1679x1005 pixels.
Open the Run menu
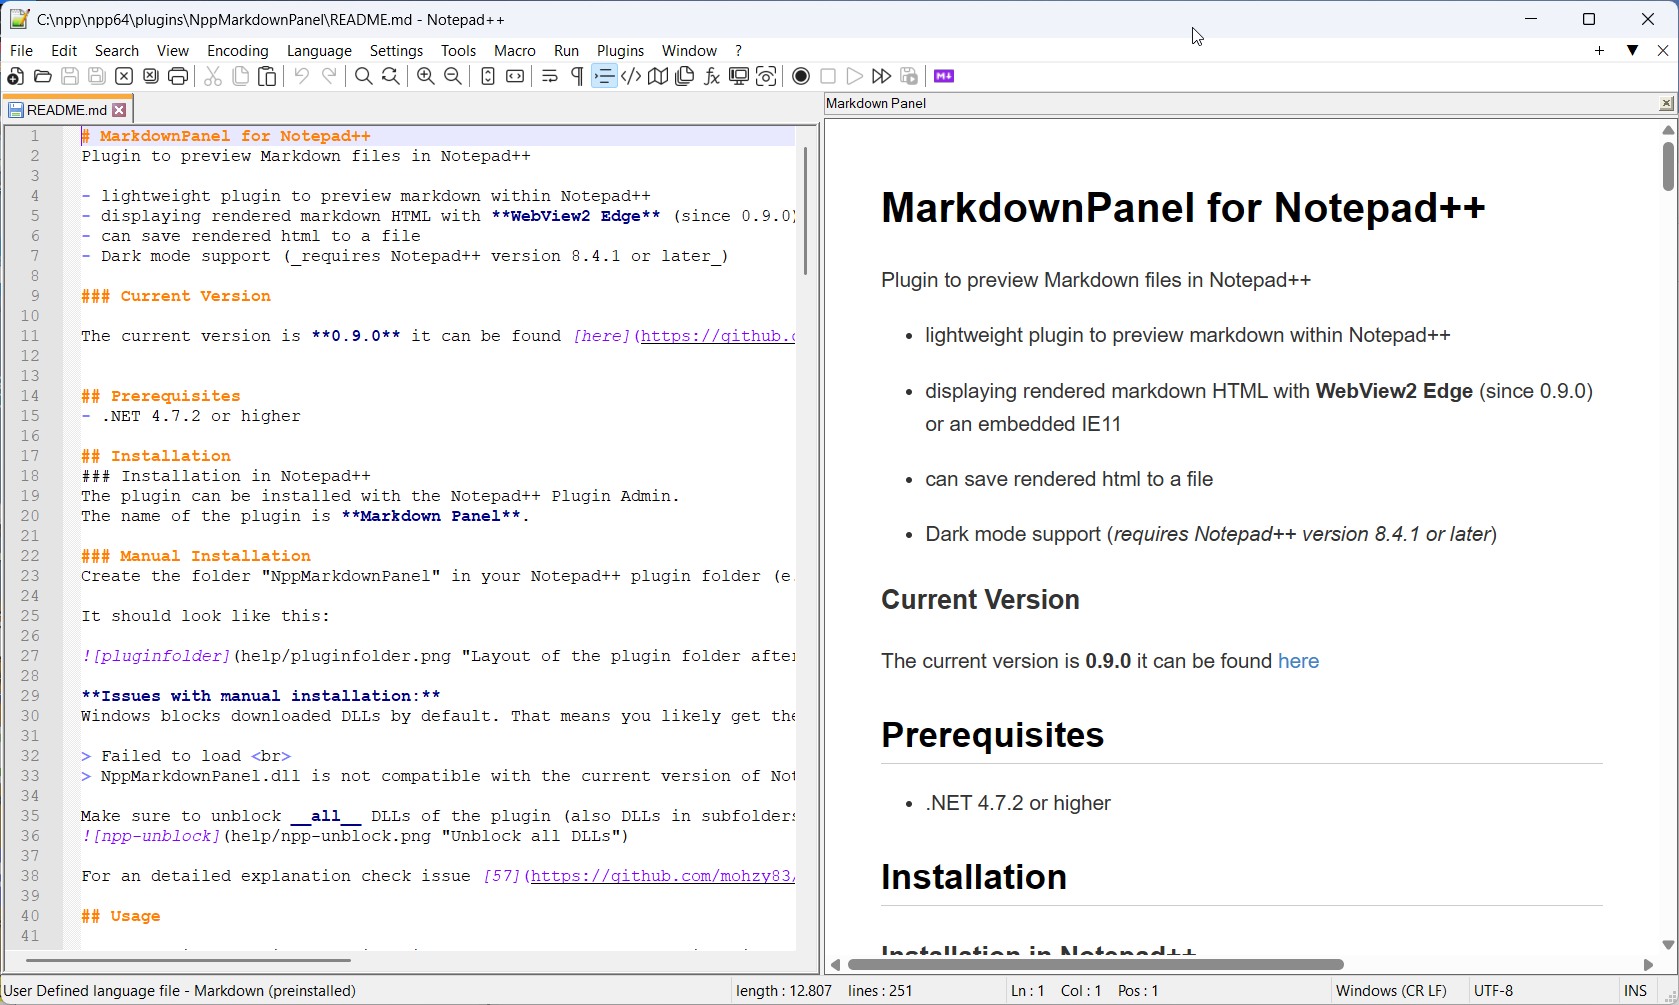pyautogui.click(x=566, y=50)
